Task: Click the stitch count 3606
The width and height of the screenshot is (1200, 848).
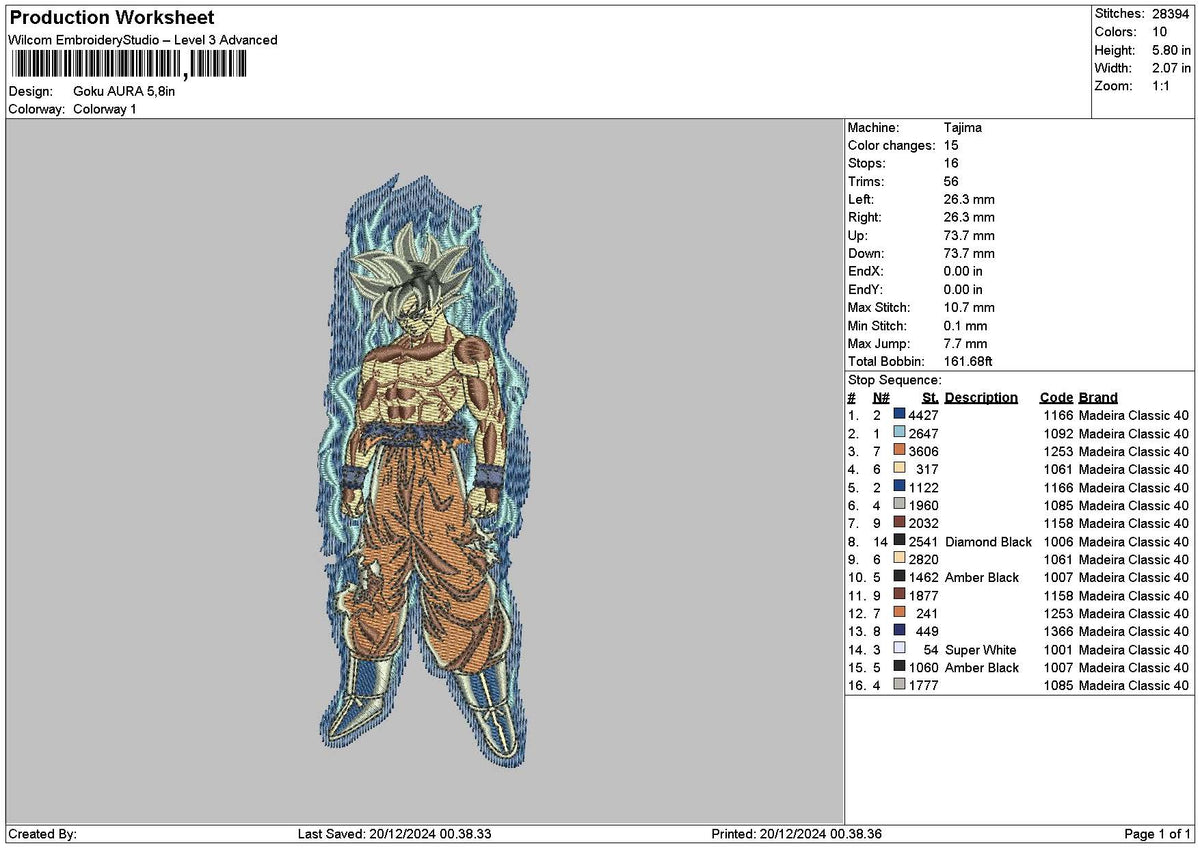Action: [x=924, y=451]
